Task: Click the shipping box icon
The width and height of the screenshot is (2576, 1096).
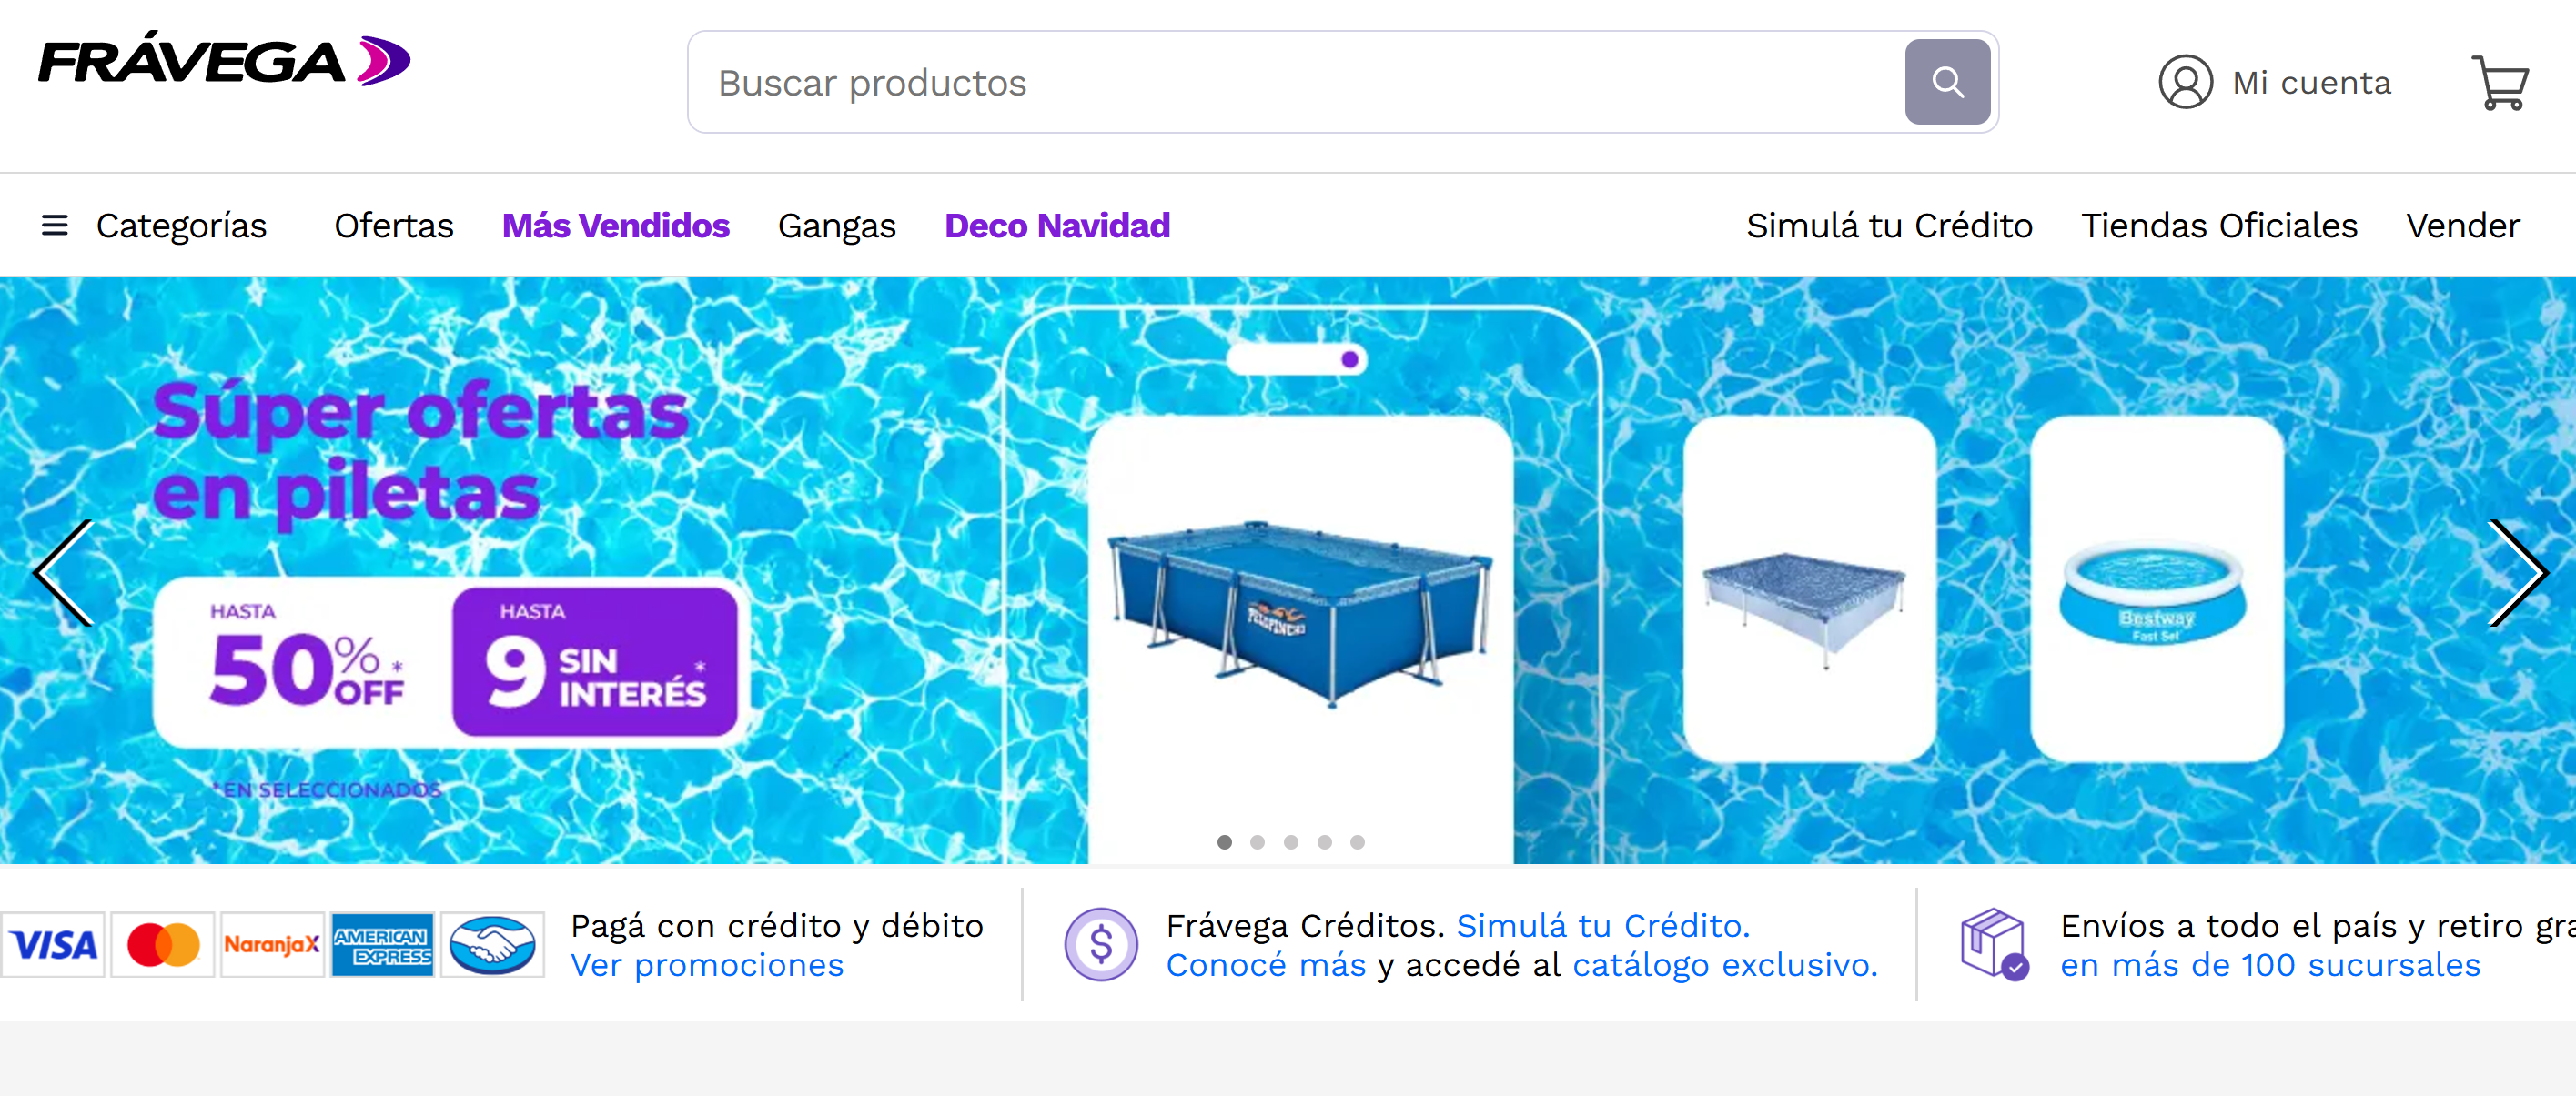Action: (1994, 944)
